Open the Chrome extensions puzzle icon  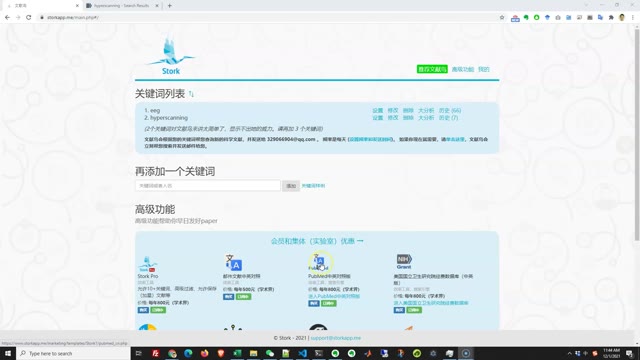click(x=611, y=18)
